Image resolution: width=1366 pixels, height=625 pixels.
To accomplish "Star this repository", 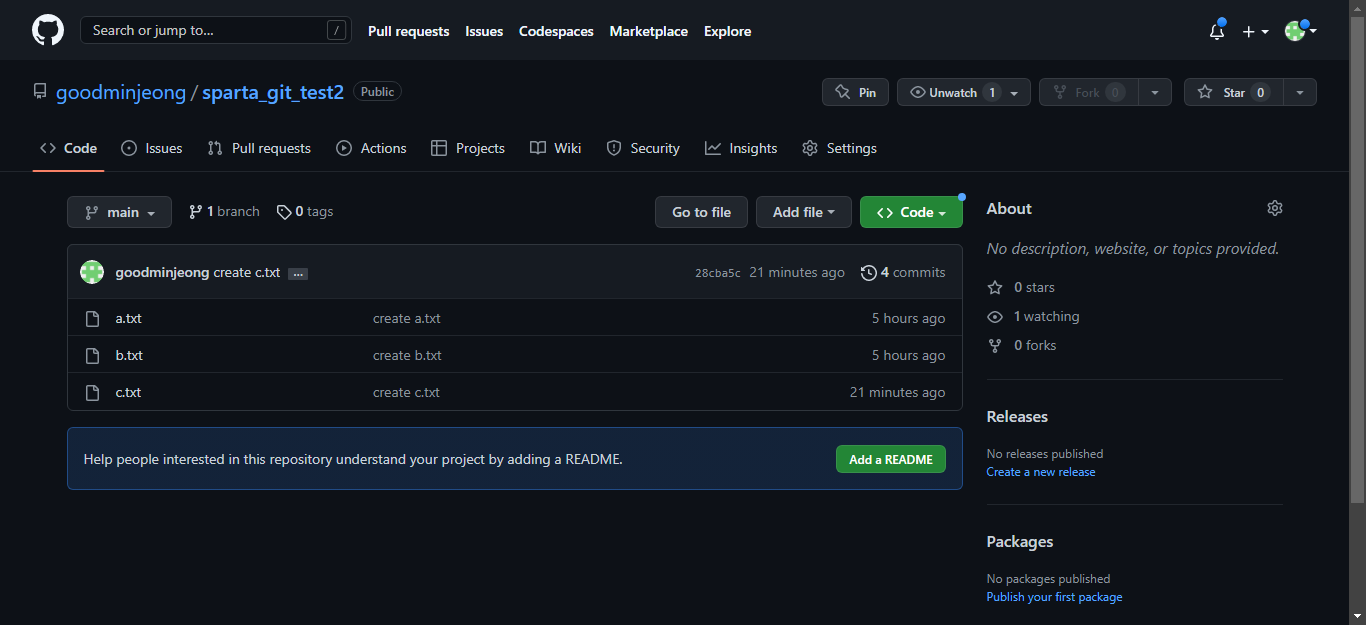I will coord(1234,92).
